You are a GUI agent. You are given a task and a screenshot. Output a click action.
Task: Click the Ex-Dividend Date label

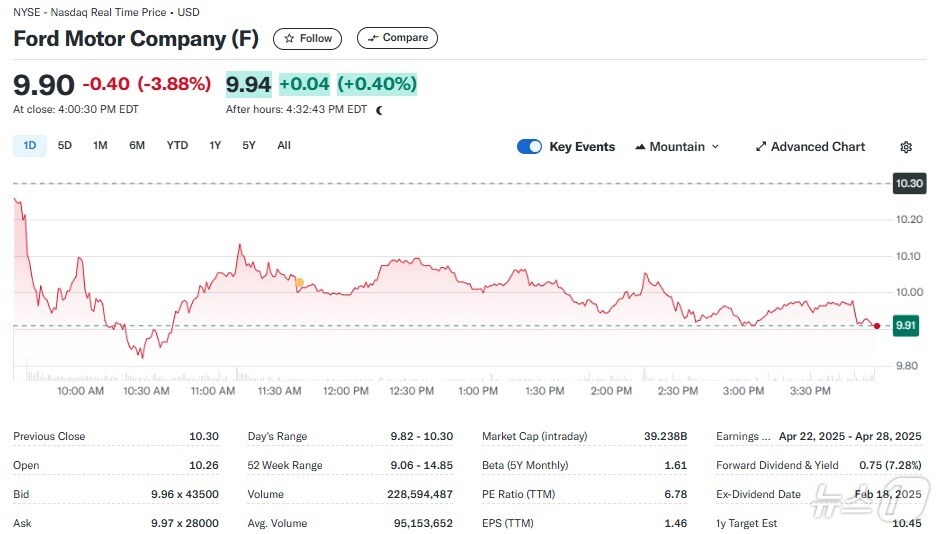click(x=758, y=494)
